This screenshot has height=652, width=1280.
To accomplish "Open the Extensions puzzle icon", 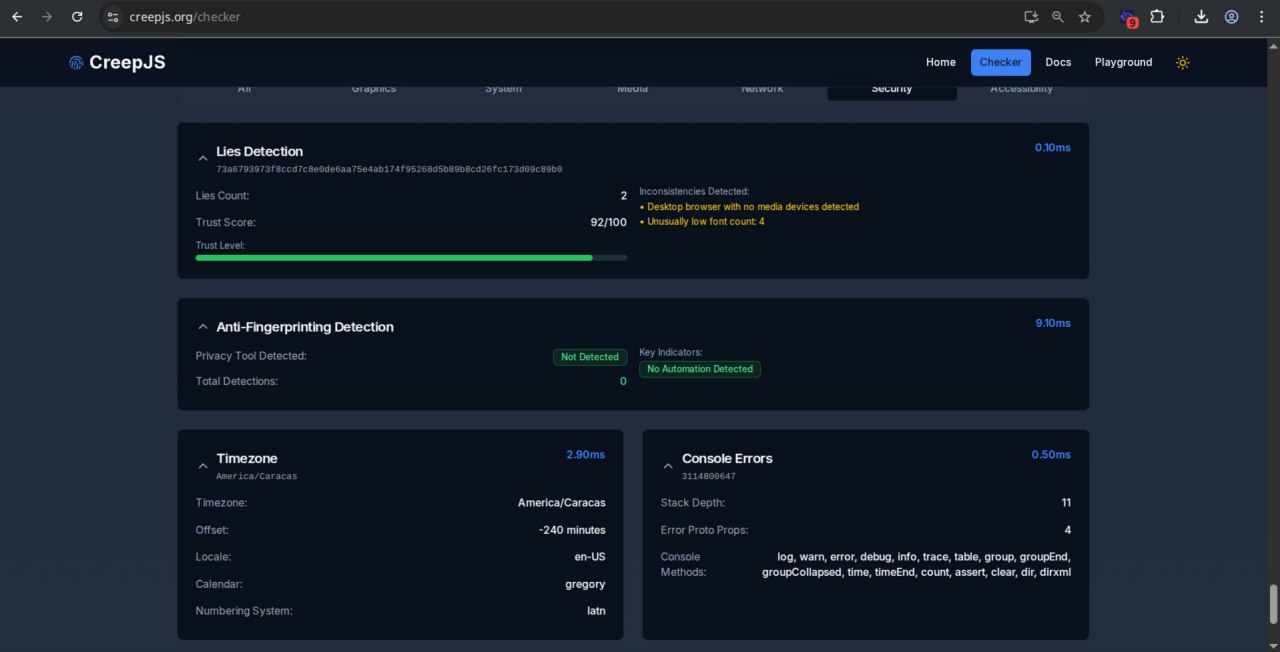I will click(1157, 17).
